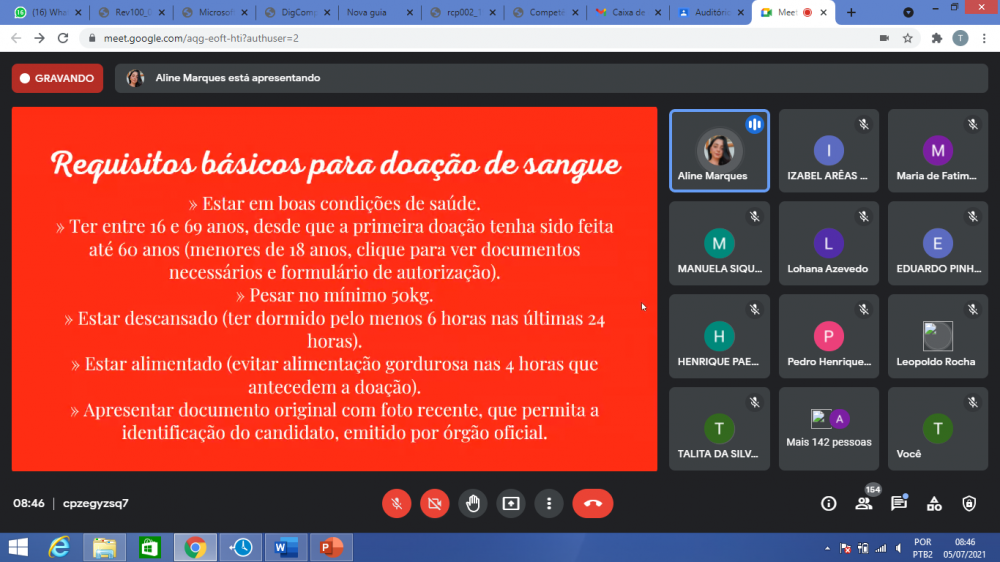
Task: Open meeting details info icon
Action: point(828,503)
